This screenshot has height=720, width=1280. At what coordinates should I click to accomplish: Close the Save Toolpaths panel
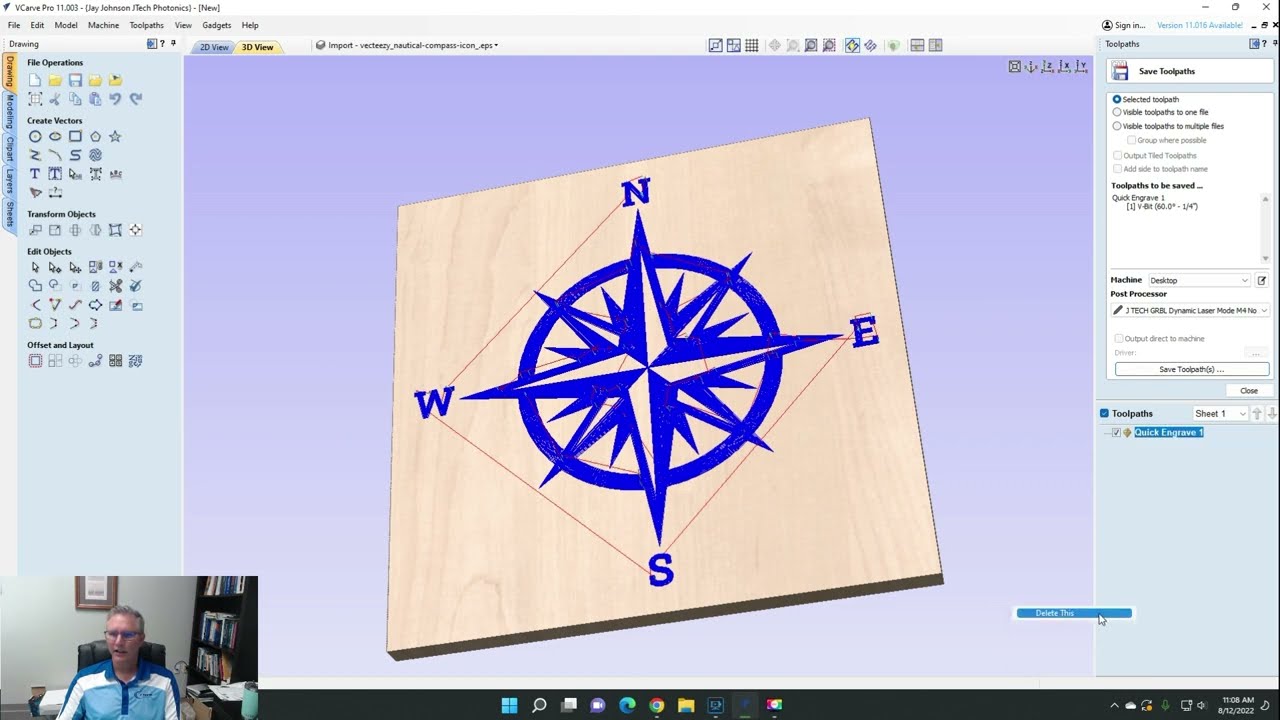coord(1249,391)
